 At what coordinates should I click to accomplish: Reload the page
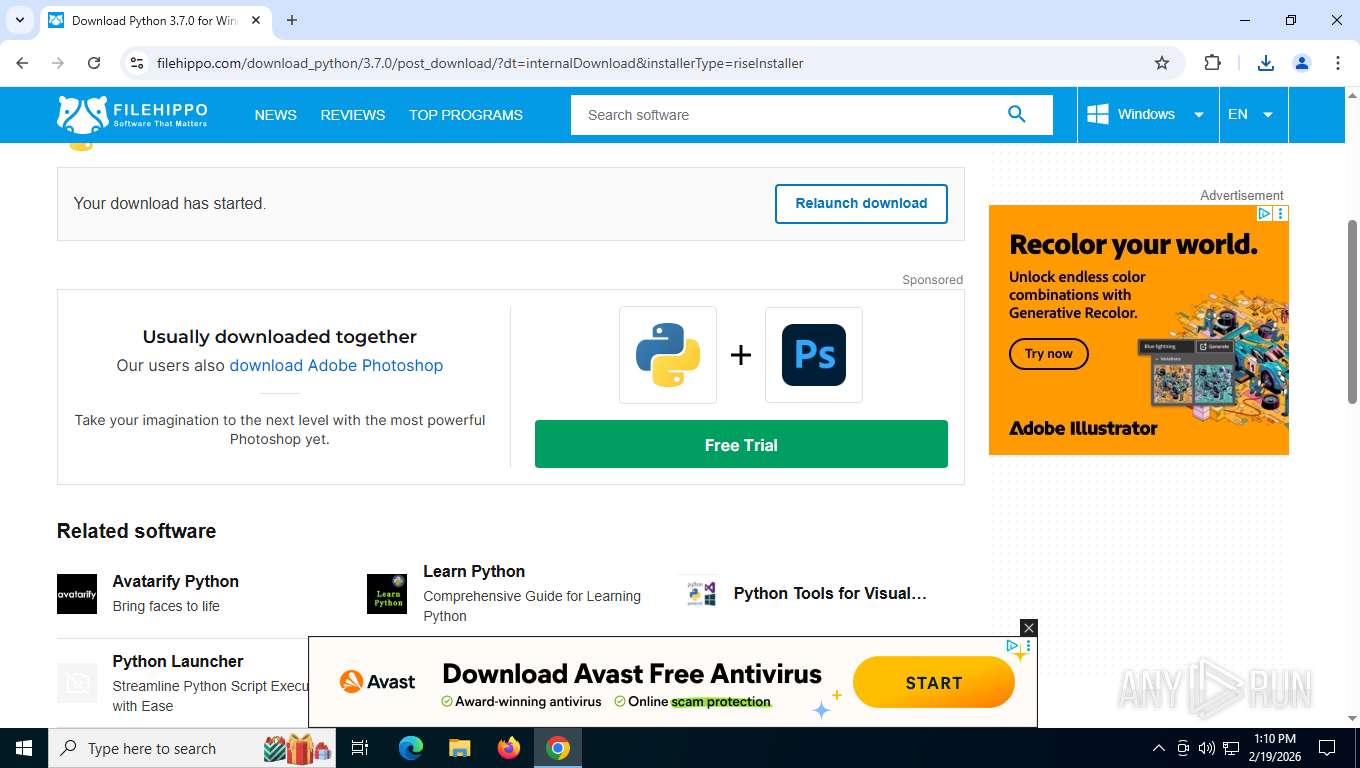(x=94, y=63)
